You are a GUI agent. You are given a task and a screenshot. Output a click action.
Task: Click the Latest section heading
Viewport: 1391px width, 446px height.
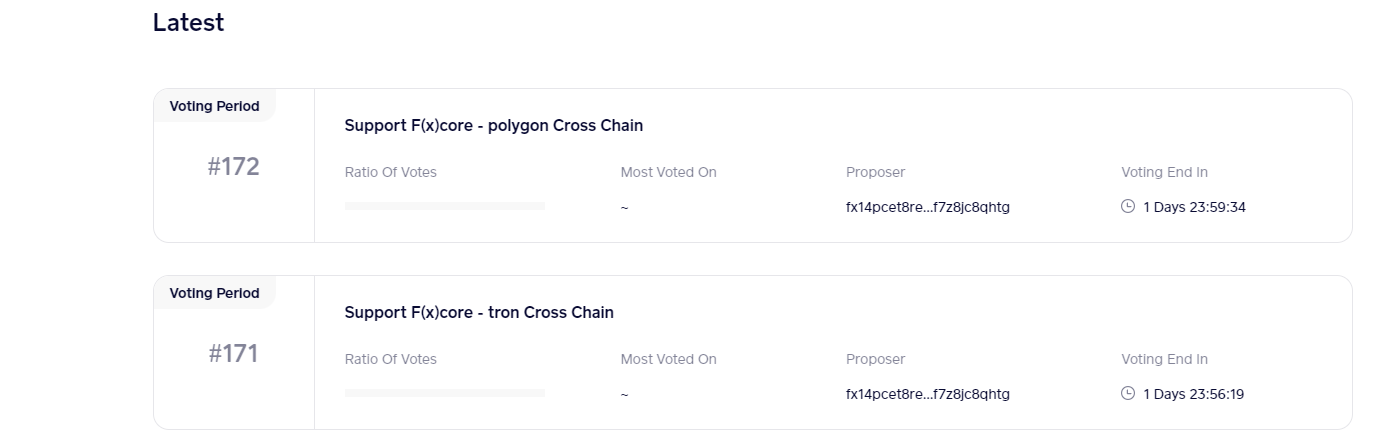pos(188,23)
